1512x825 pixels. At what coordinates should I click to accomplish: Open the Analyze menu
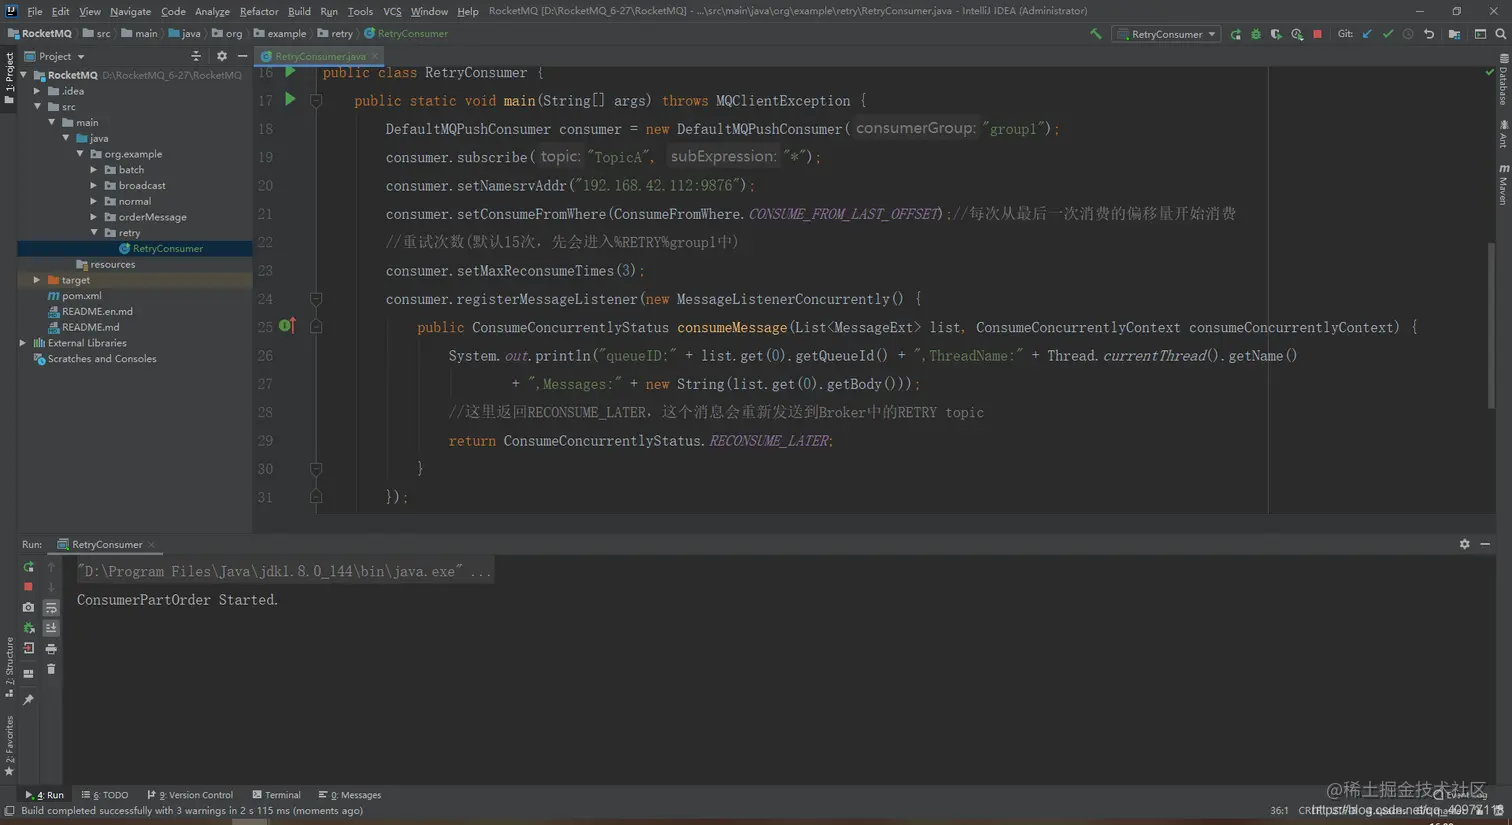212,11
